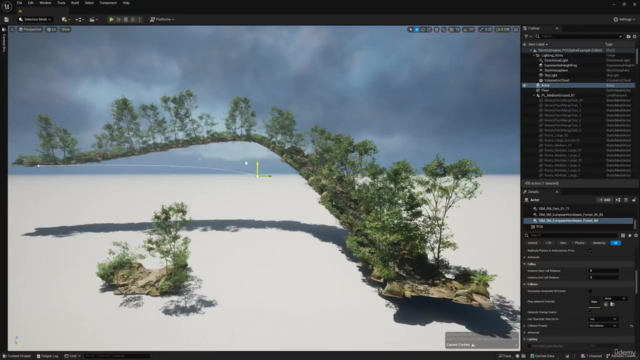Toggle Simulation Generates Hit Events checkbox
Image resolution: width=640 pixels, height=360 pixels.
(590, 291)
